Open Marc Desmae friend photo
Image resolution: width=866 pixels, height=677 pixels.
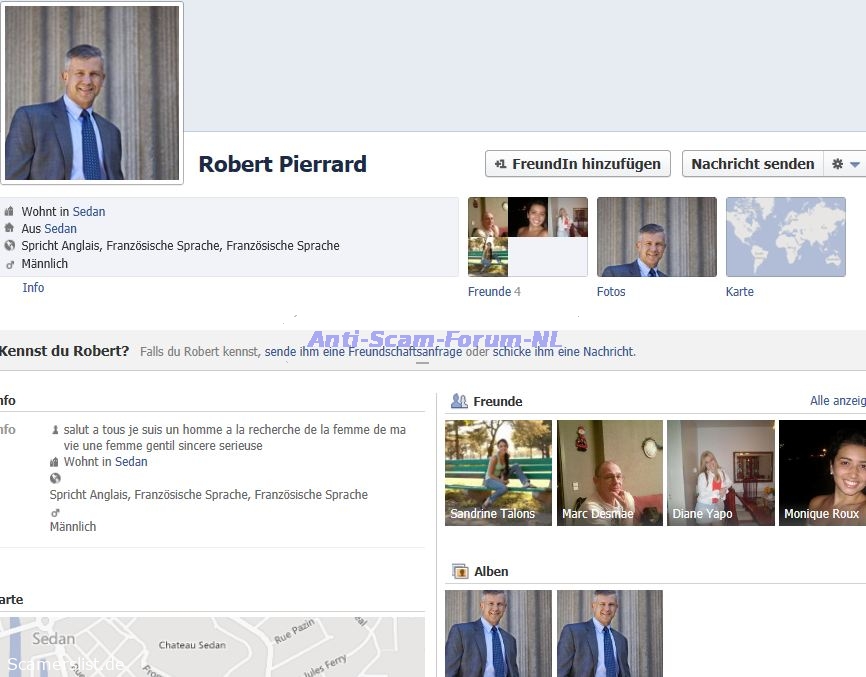click(x=609, y=472)
